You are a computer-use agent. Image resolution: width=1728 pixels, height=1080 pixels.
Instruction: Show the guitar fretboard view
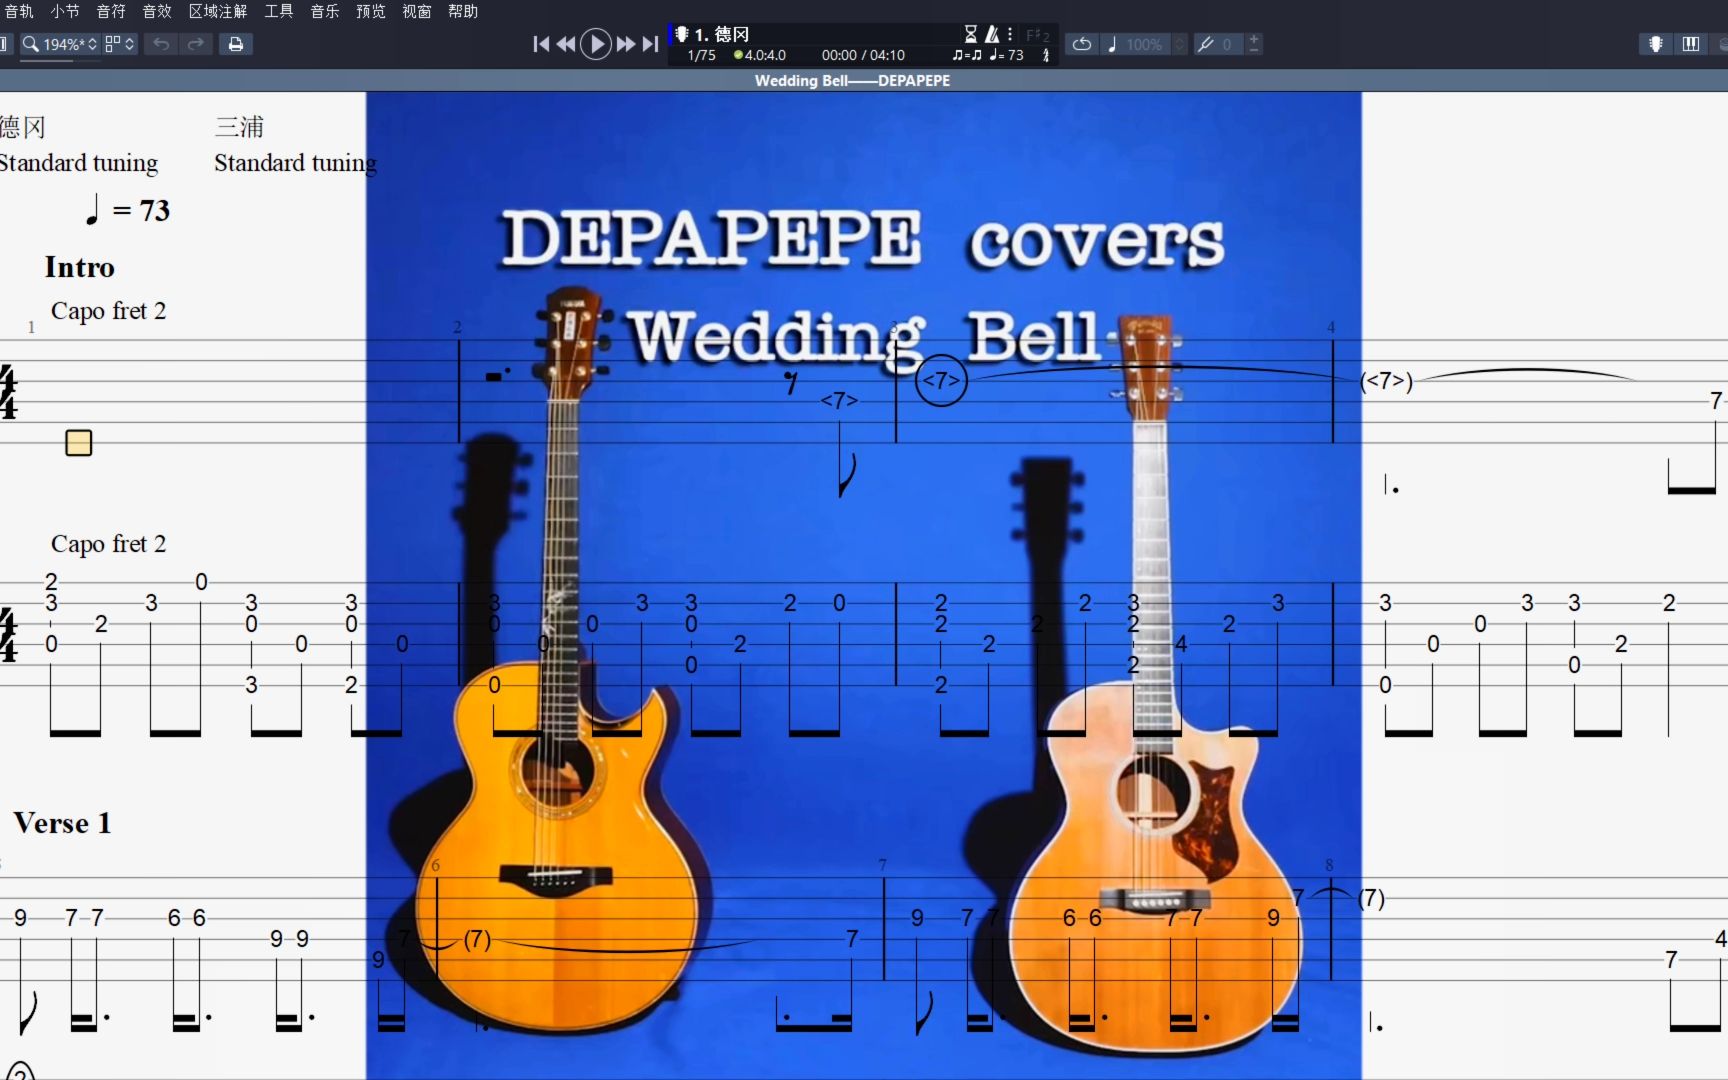pos(1656,44)
